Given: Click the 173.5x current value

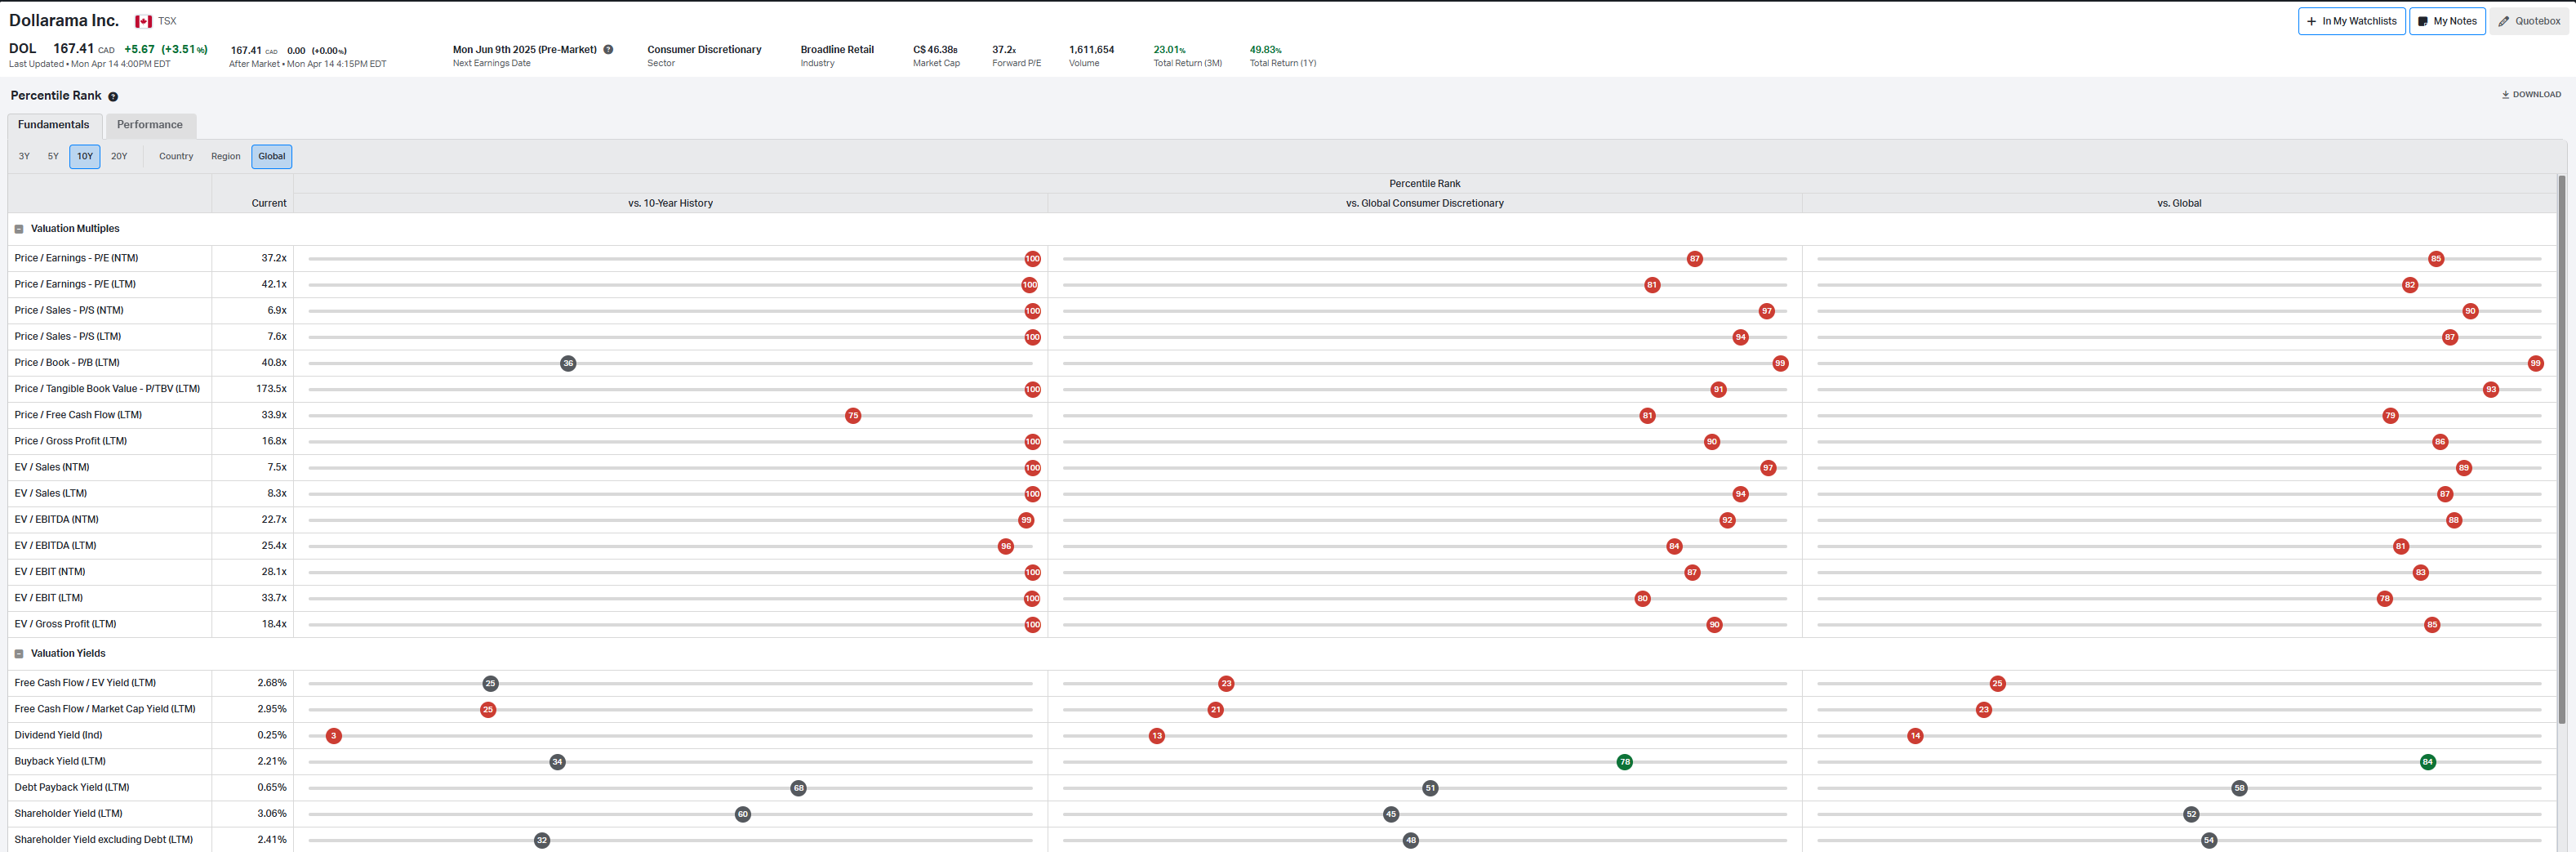Looking at the screenshot, I should tap(271, 389).
